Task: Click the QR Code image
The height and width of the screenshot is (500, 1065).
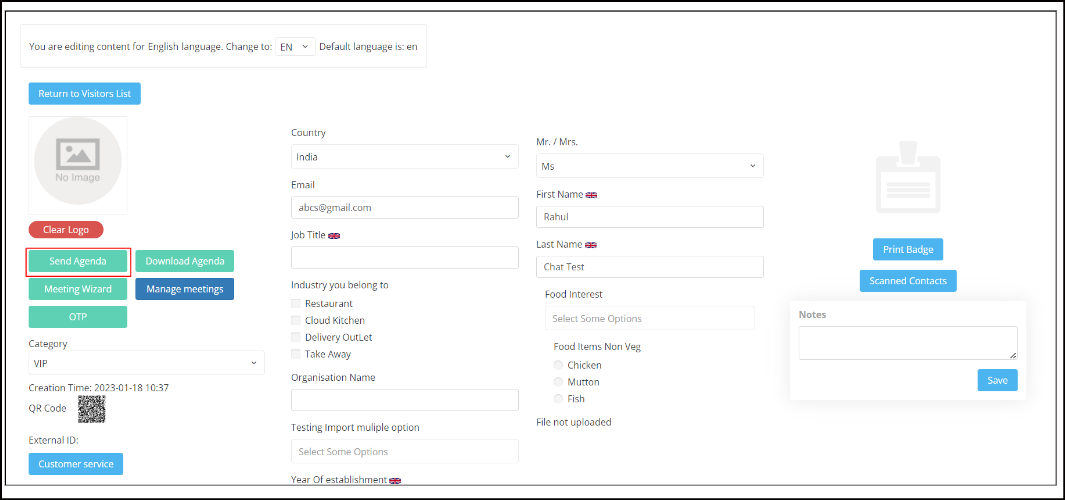Action: 92,410
